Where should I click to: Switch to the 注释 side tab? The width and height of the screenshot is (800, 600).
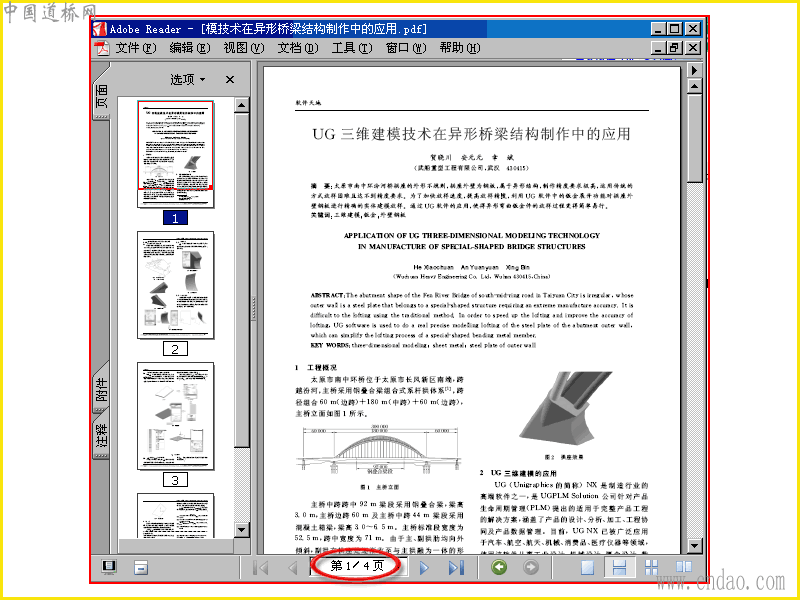[x=102, y=435]
